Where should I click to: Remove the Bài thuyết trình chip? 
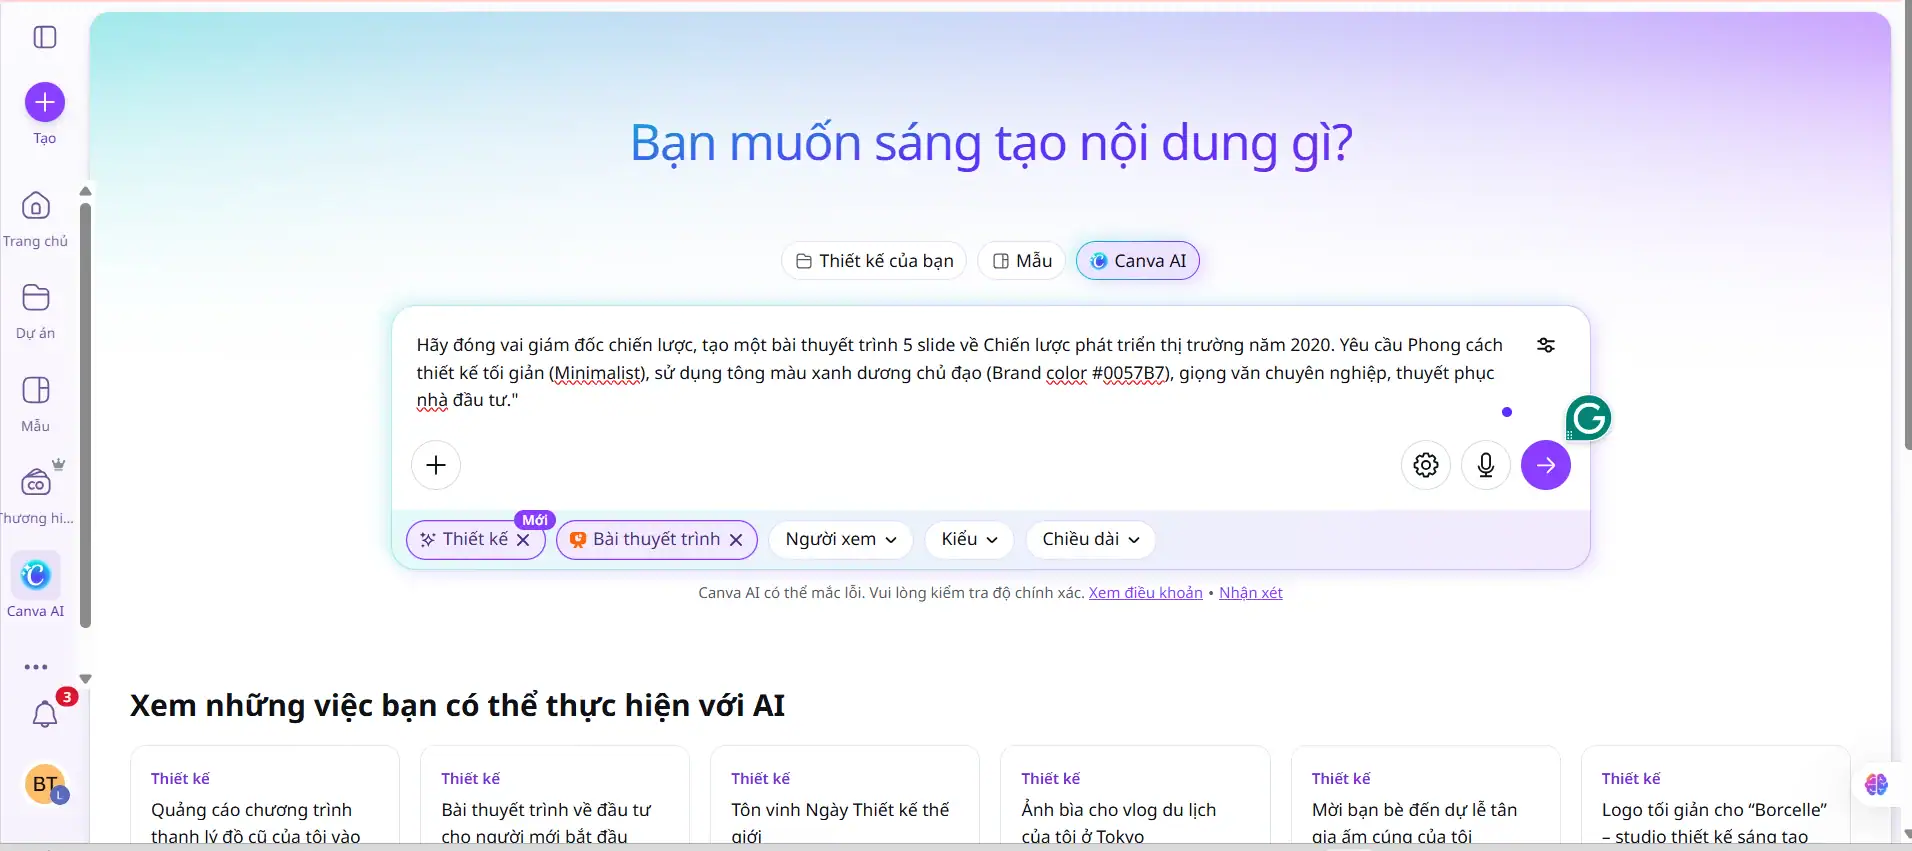[x=736, y=540]
